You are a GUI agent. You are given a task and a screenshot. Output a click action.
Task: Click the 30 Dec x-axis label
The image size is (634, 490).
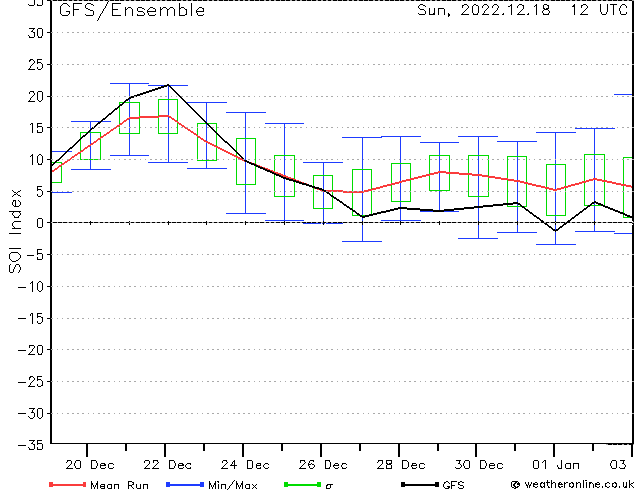(479, 465)
